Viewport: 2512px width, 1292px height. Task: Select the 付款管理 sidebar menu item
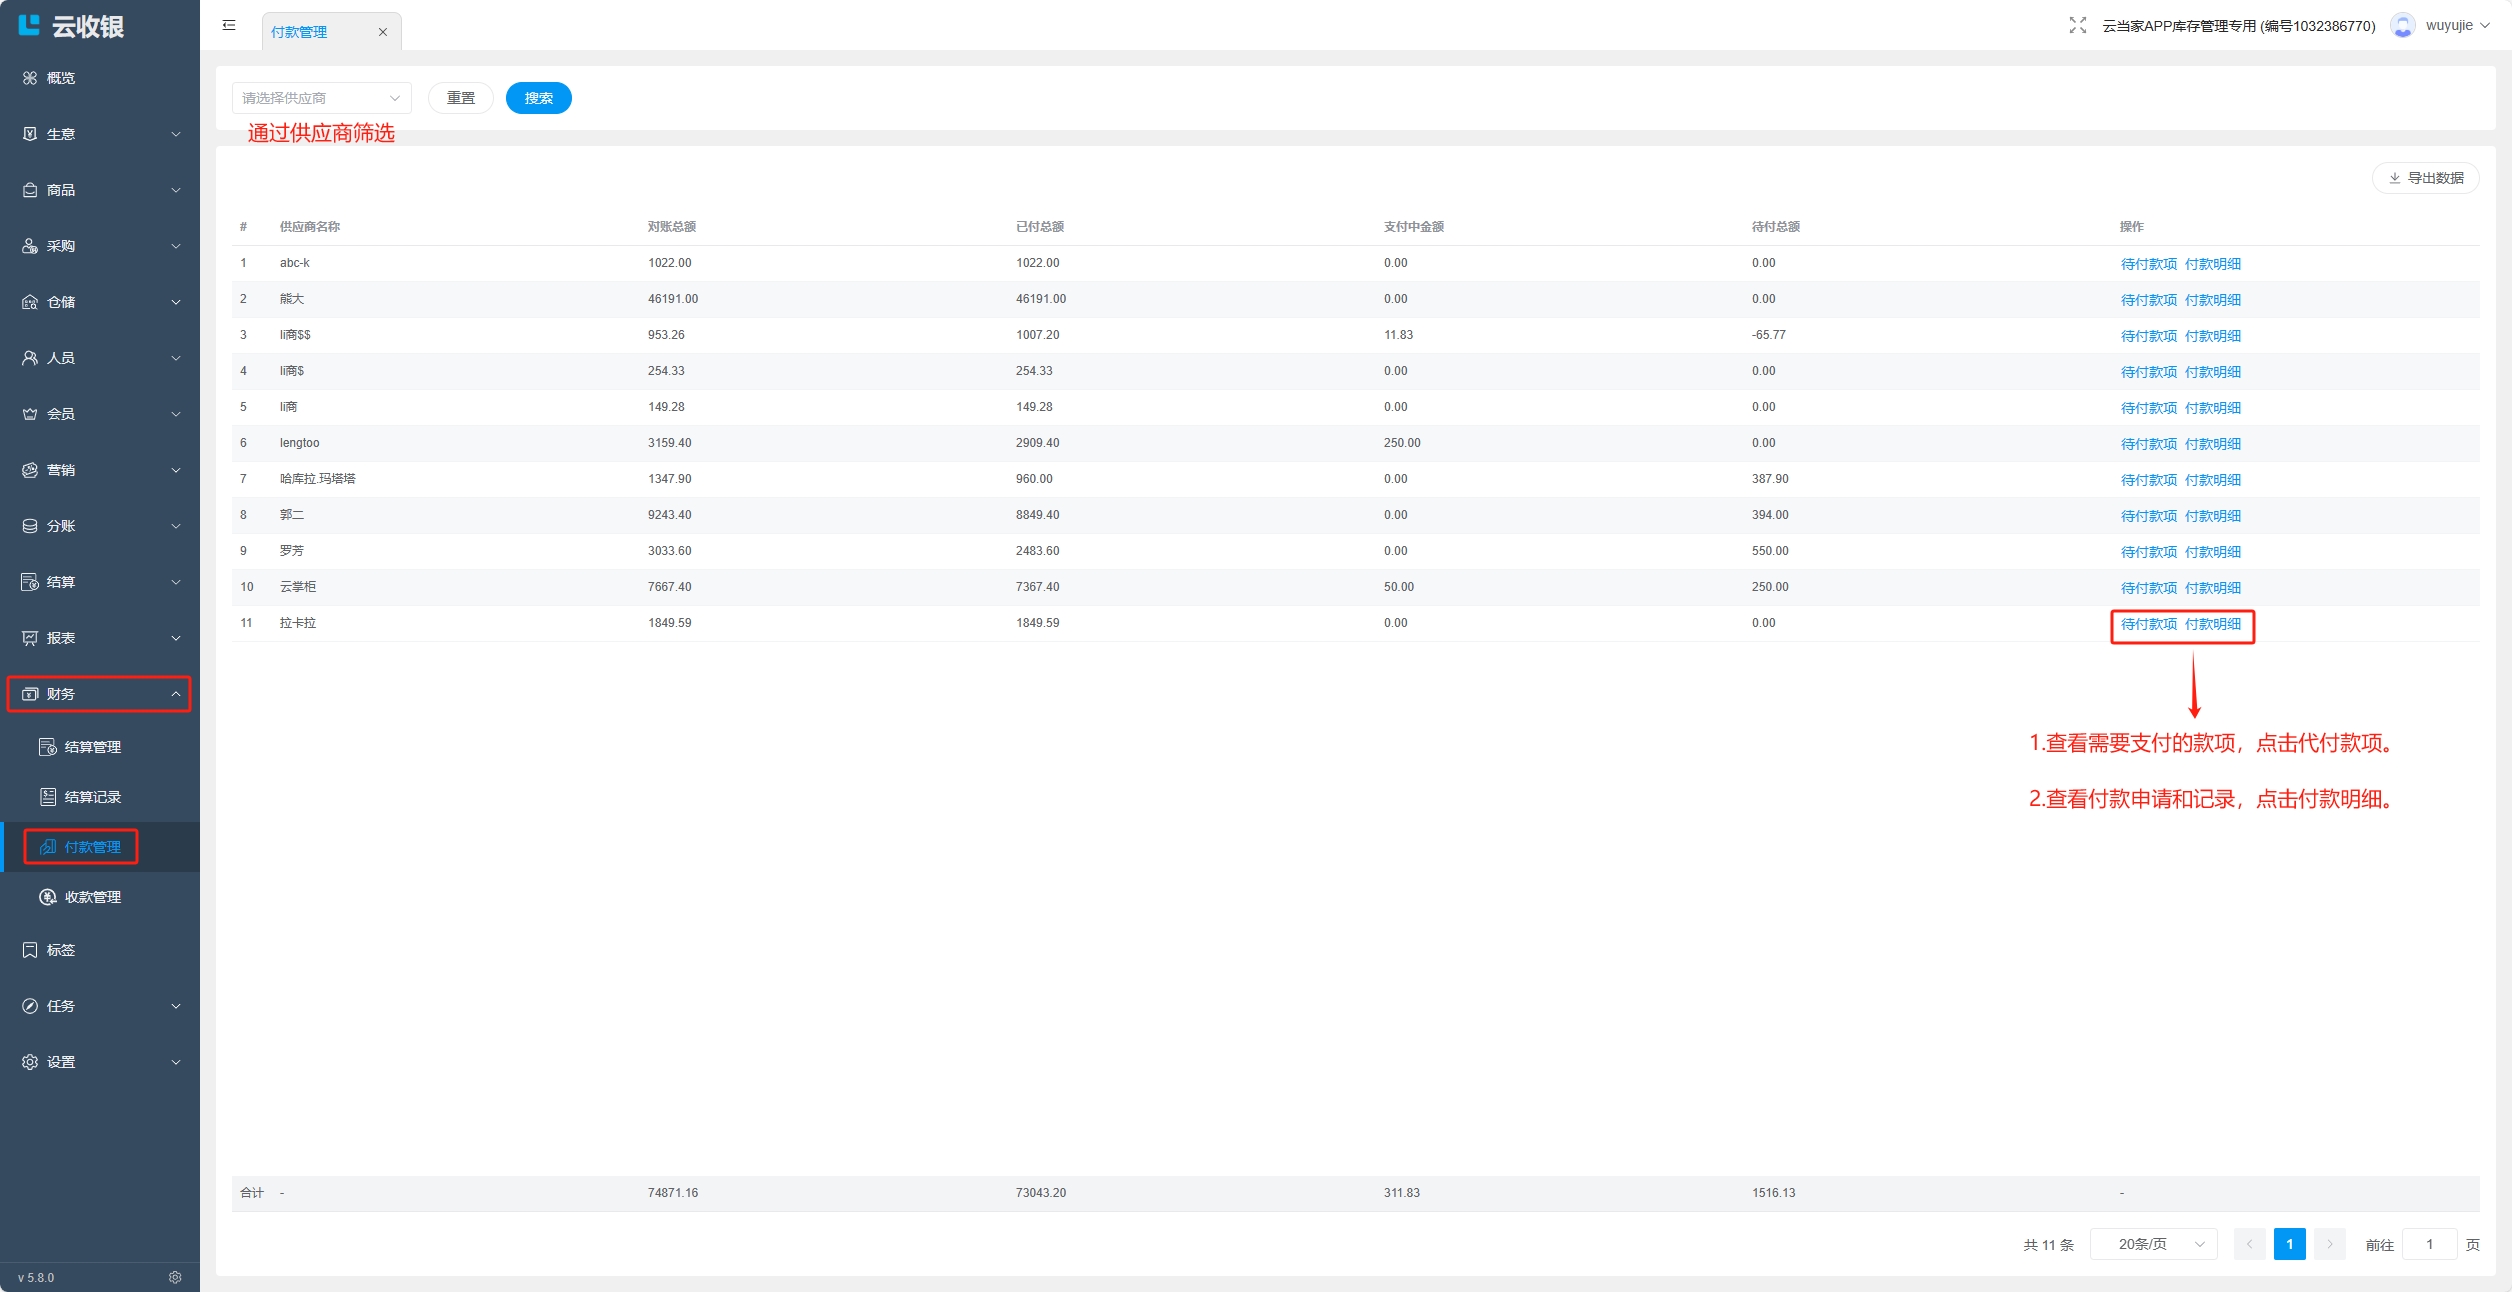(92, 847)
